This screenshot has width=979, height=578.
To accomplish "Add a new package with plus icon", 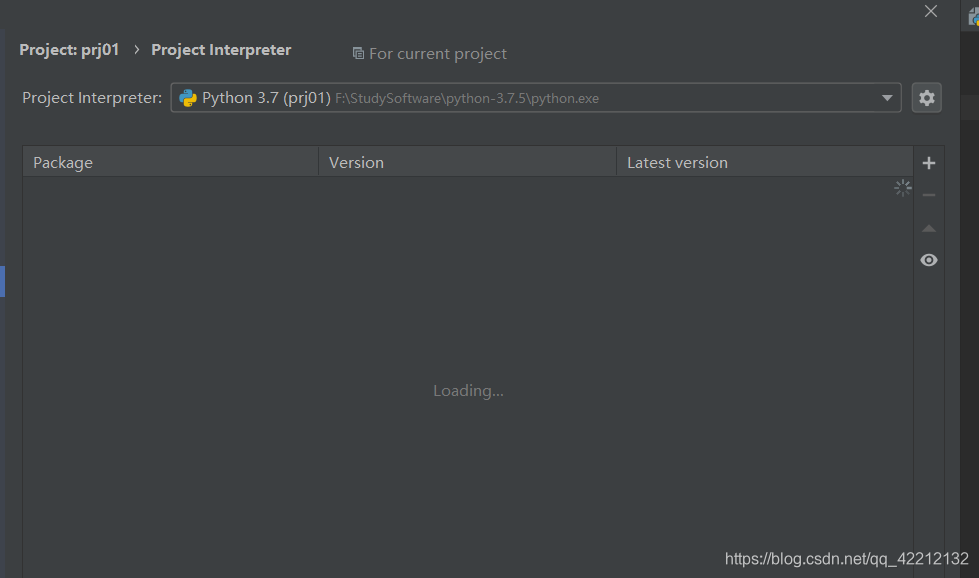I will click(x=929, y=163).
